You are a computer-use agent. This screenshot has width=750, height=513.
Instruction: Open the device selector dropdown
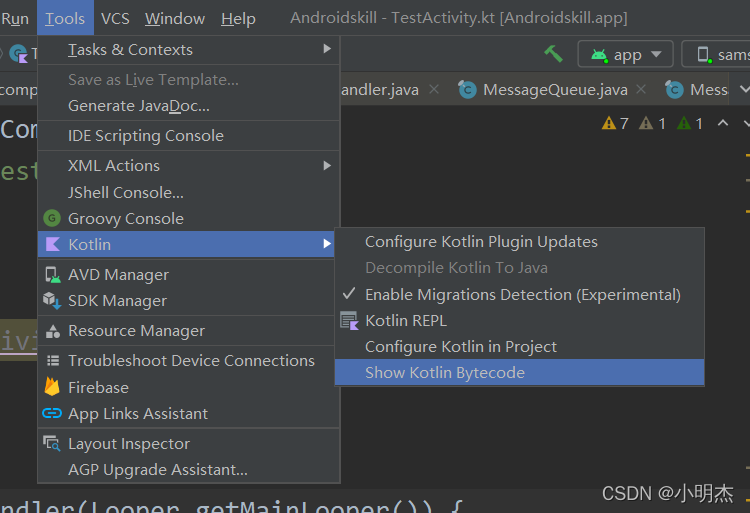coord(716,54)
